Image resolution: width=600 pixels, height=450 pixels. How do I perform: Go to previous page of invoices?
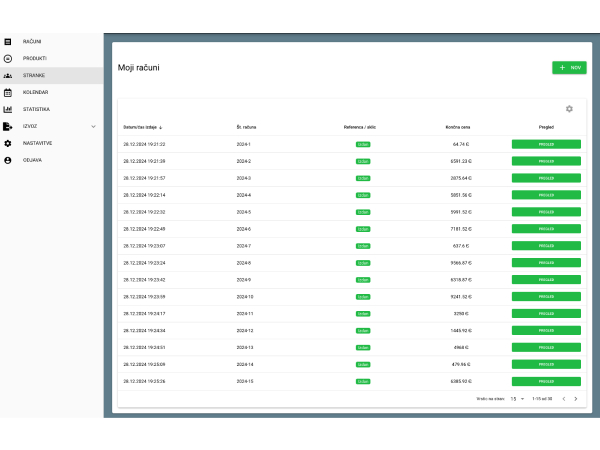(x=563, y=399)
